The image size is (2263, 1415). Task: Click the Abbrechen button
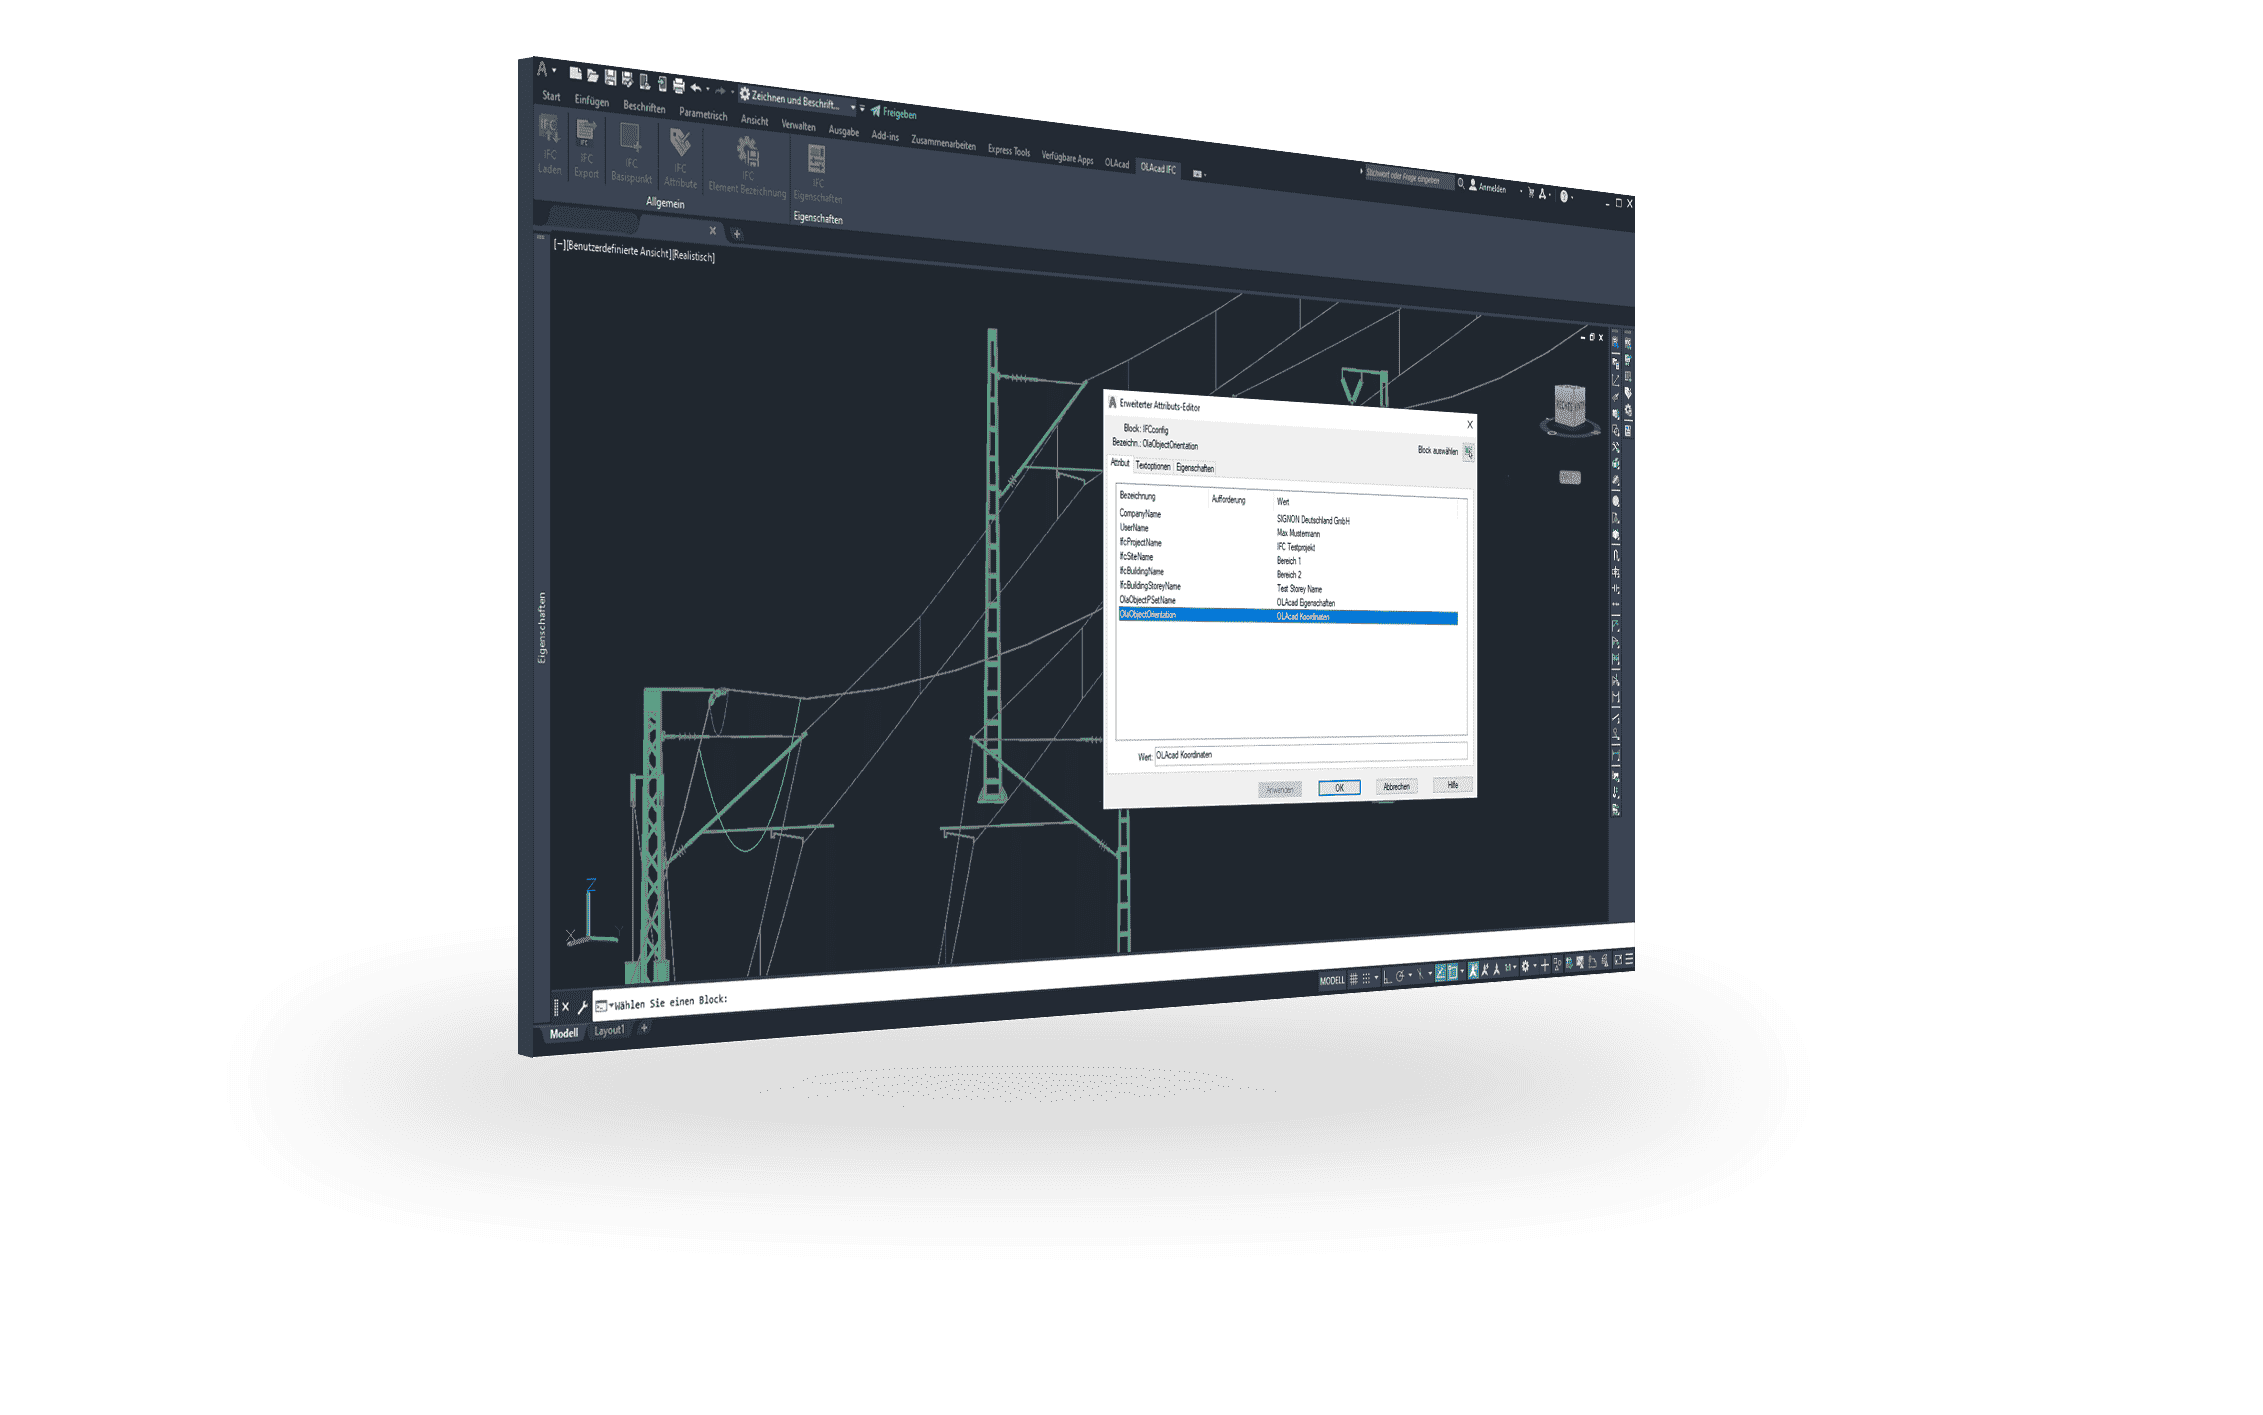(x=1396, y=787)
